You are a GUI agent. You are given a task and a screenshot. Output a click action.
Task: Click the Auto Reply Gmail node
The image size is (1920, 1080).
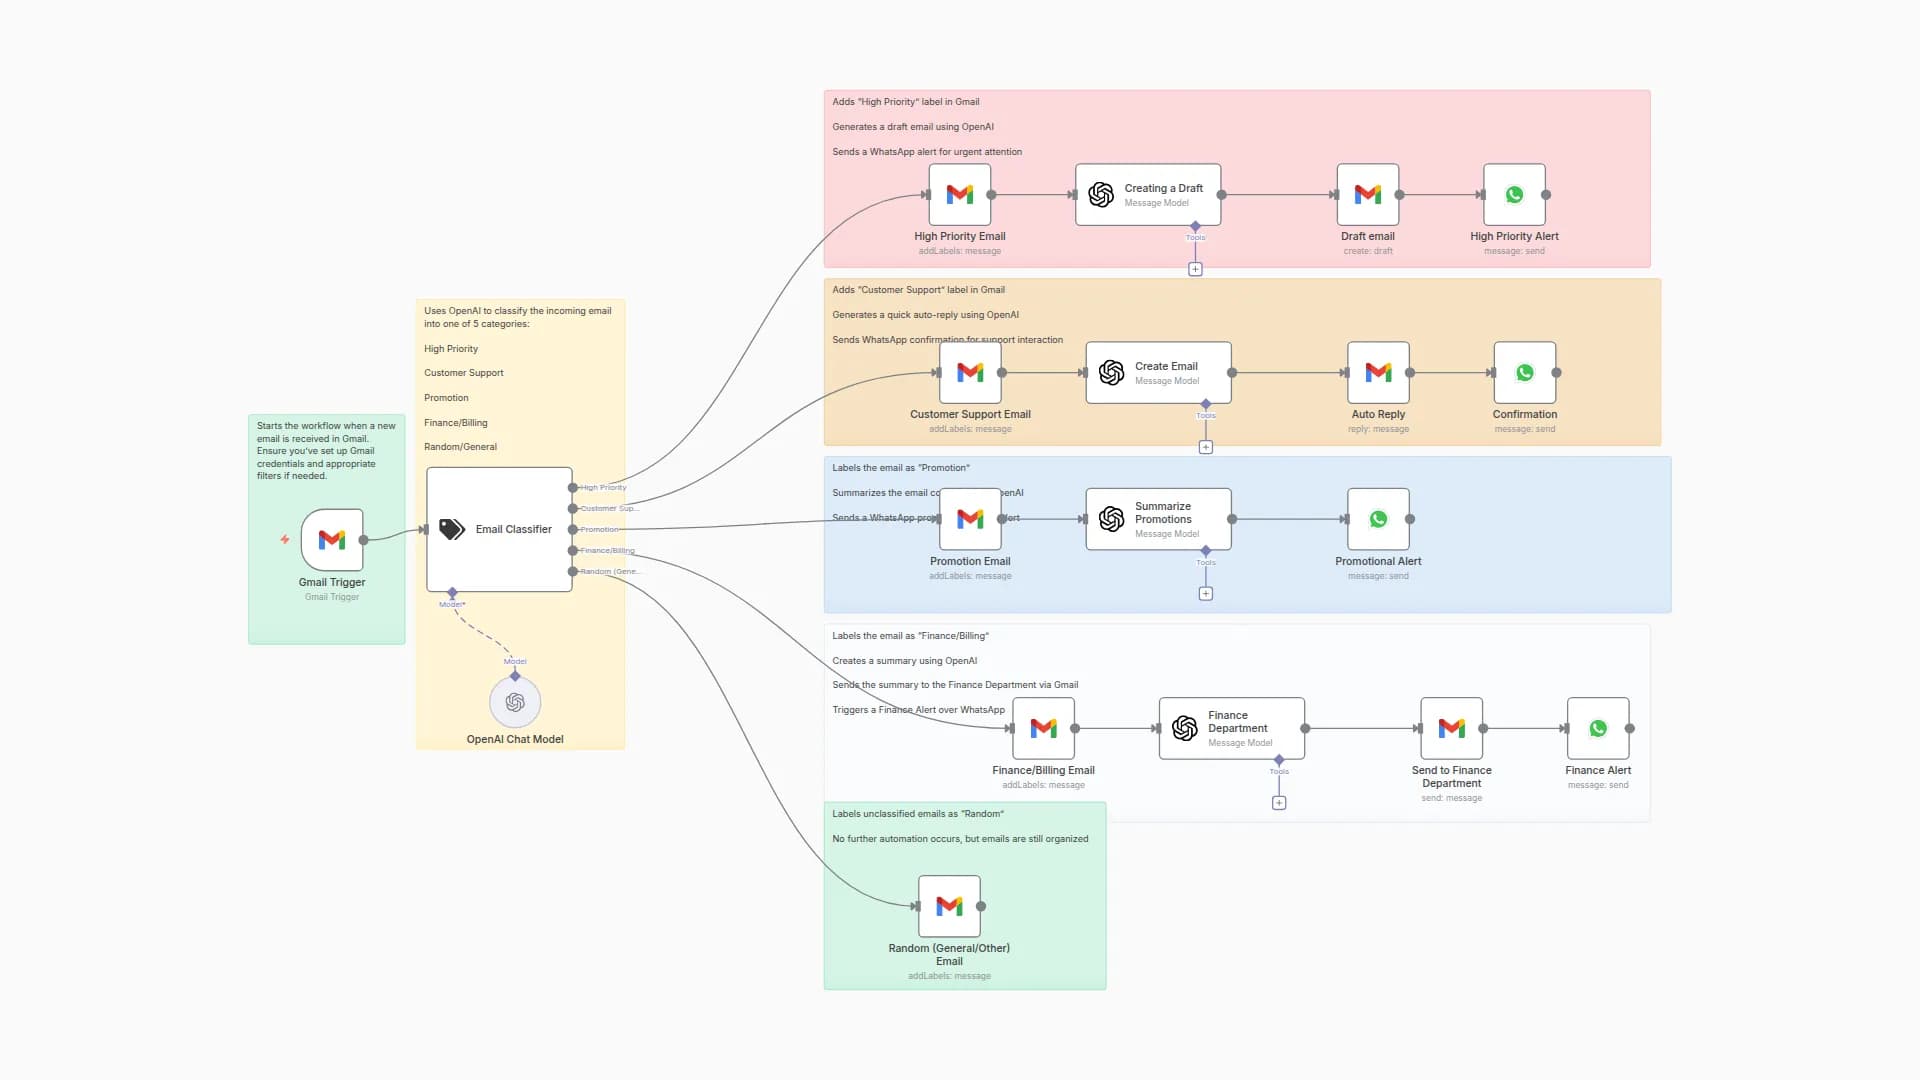coord(1378,372)
